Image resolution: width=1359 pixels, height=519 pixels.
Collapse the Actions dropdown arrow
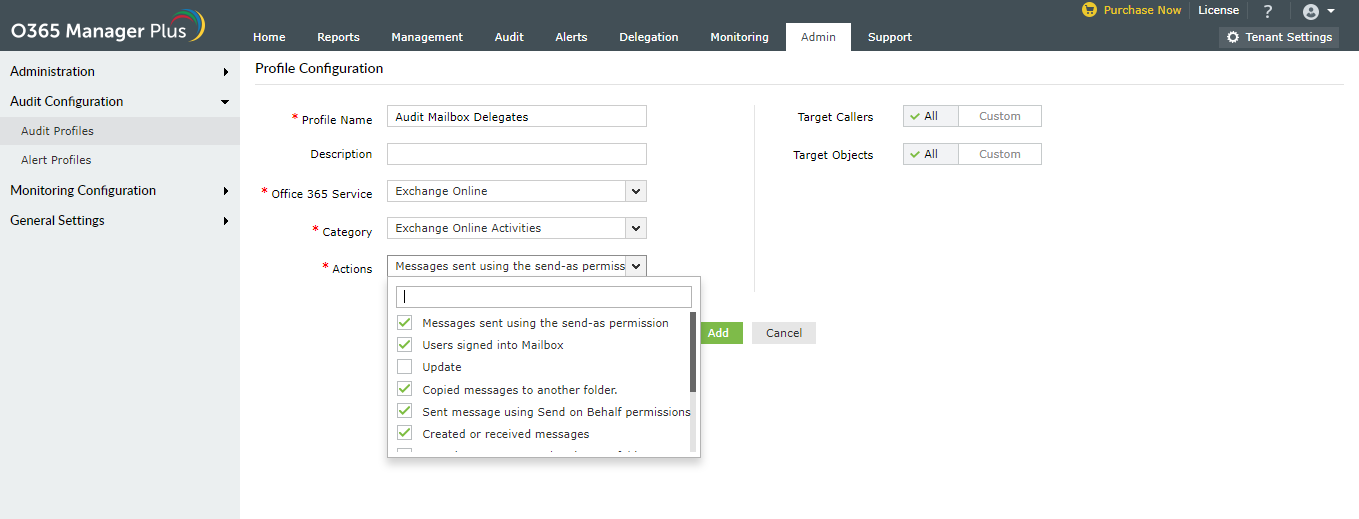point(636,266)
